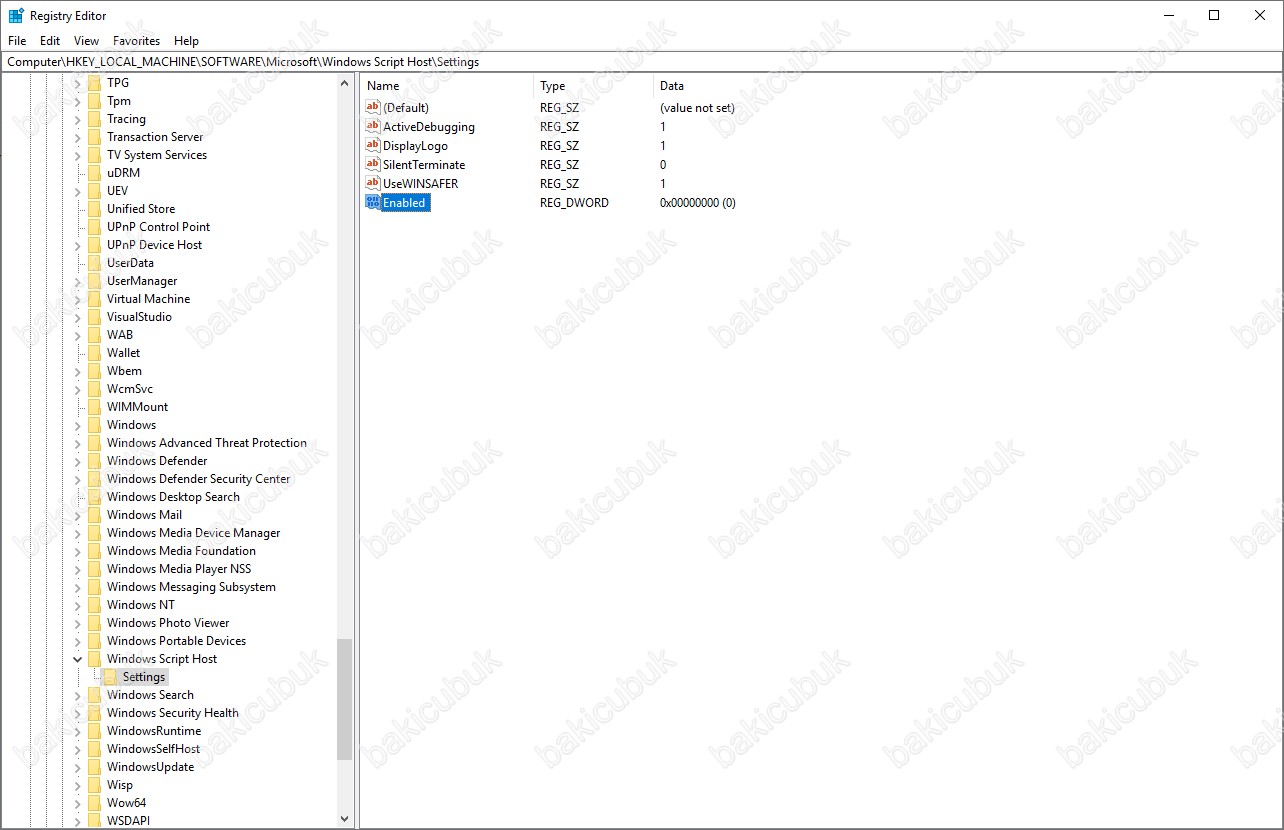Select the Windows Media Foundation key
Screen dimensions: 1284x830
pyautogui.click(x=181, y=551)
